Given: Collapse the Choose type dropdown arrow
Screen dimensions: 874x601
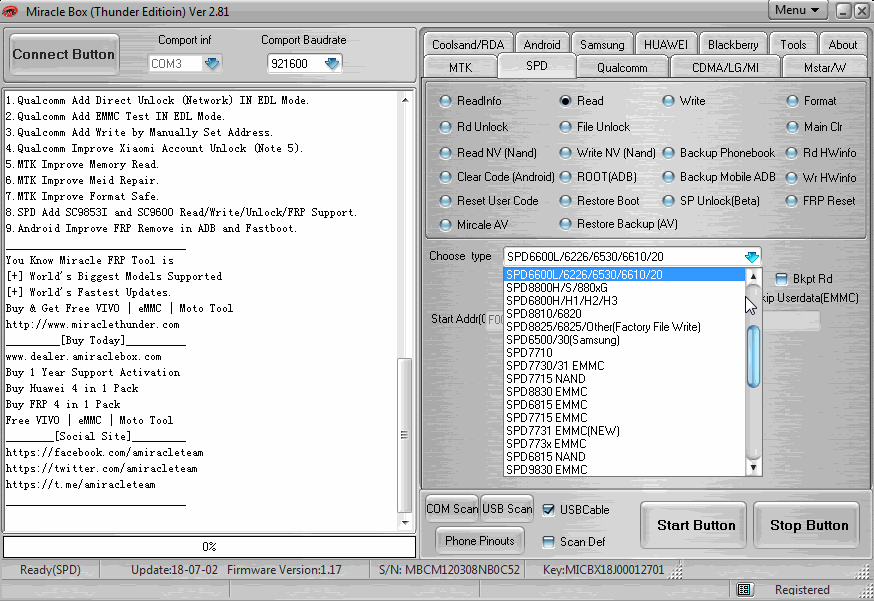Looking at the screenshot, I should coord(751,257).
